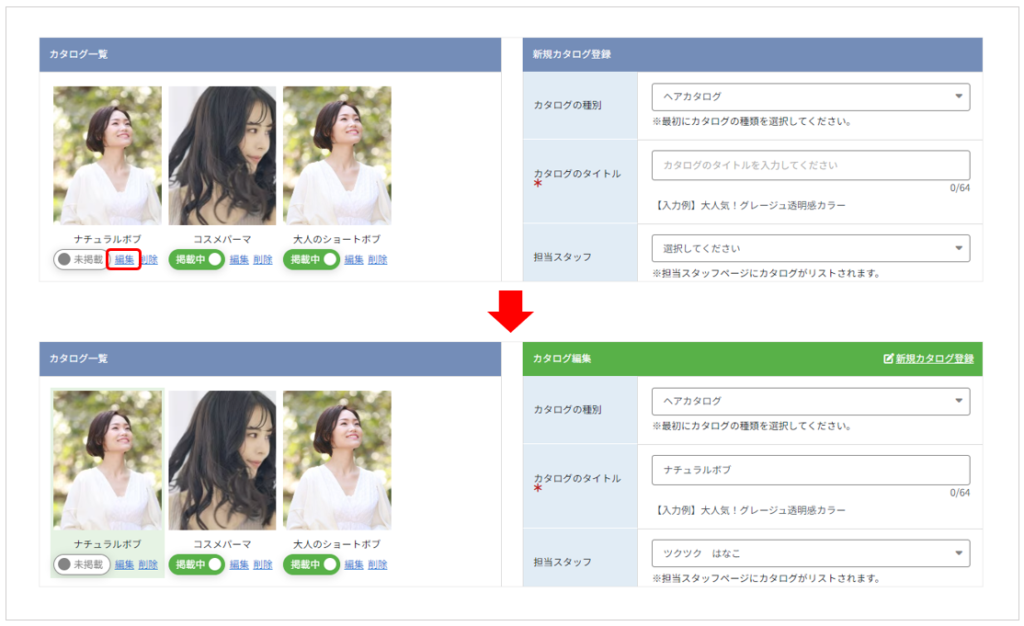Toggle 掲載中 switch for 大人のショートボブ in upper list
The height and width of the screenshot is (626, 1024).
(x=311, y=259)
